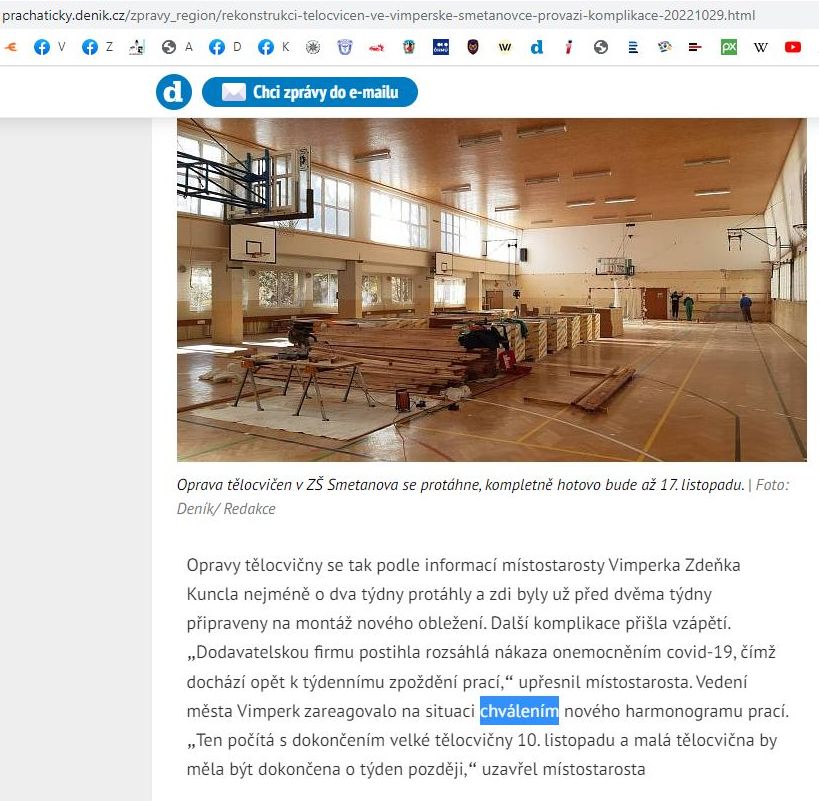Click Chci zprávy do e-mailu button
819x801 pixels.
click(x=310, y=92)
